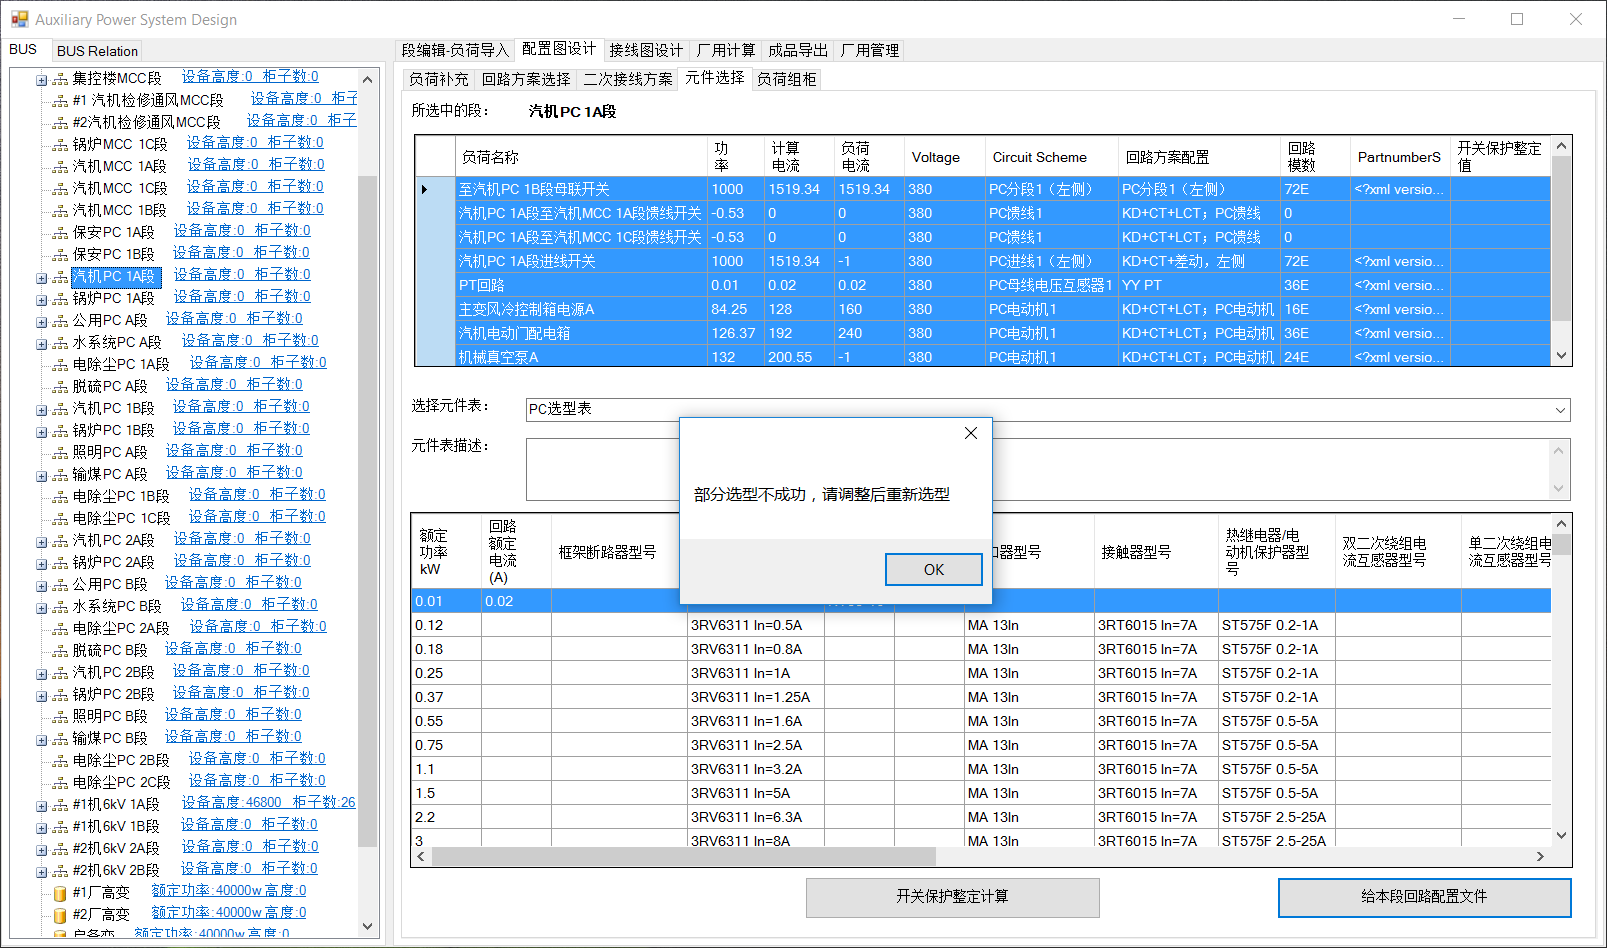Expand the 水系统PC A段 tree node
This screenshot has height=948, width=1607.
pyautogui.click(x=41, y=343)
